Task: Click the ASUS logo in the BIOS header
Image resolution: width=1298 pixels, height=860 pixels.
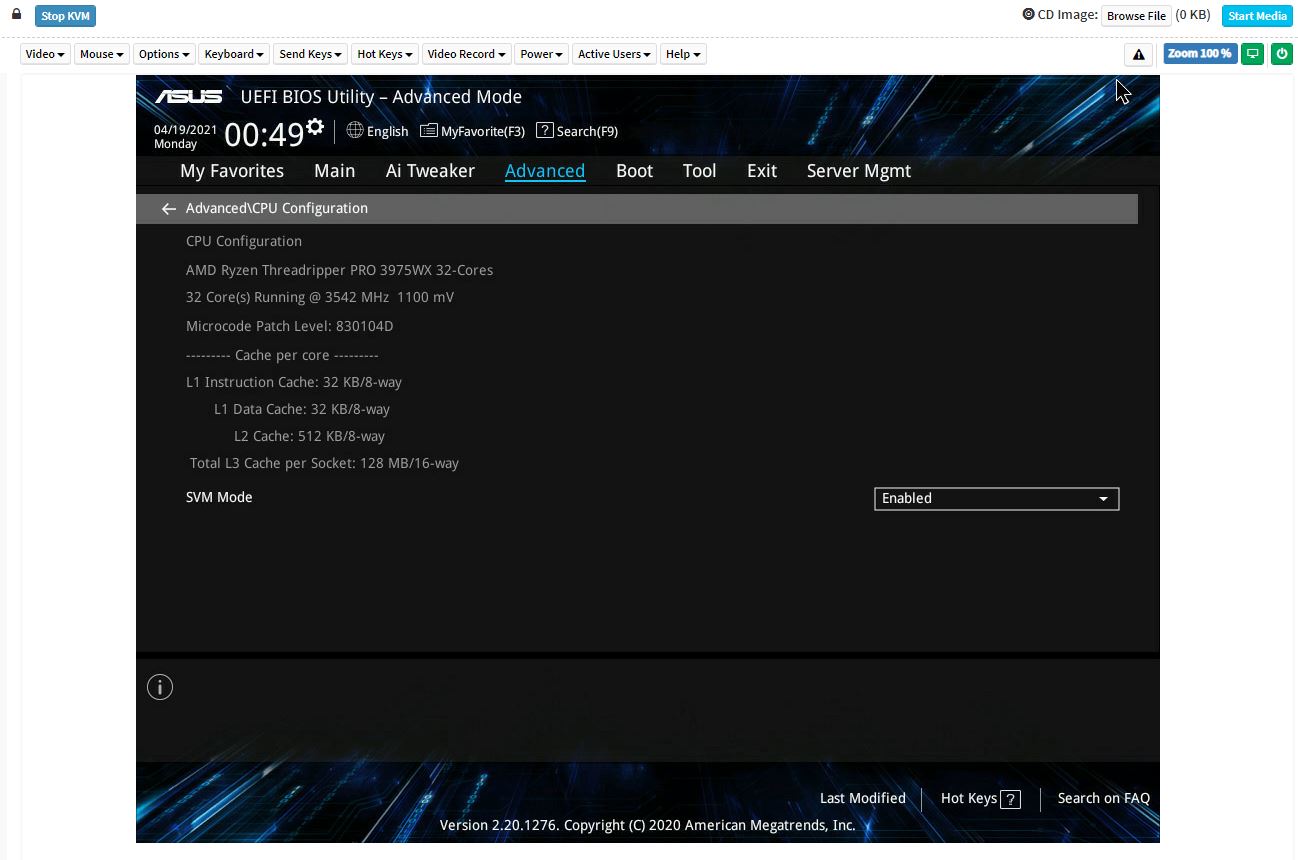Action: [x=189, y=96]
